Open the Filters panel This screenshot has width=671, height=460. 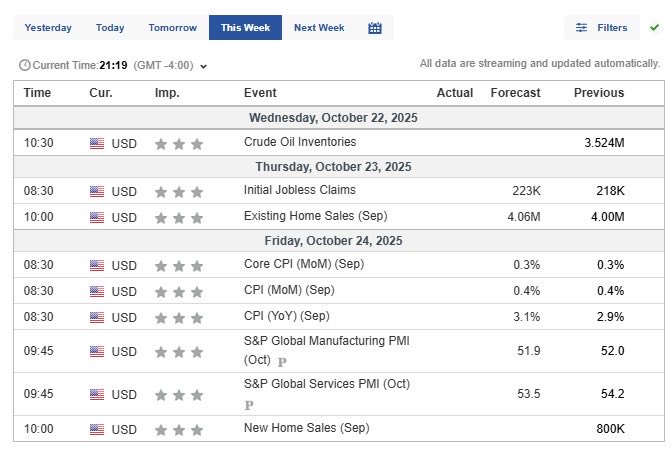pyautogui.click(x=601, y=28)
